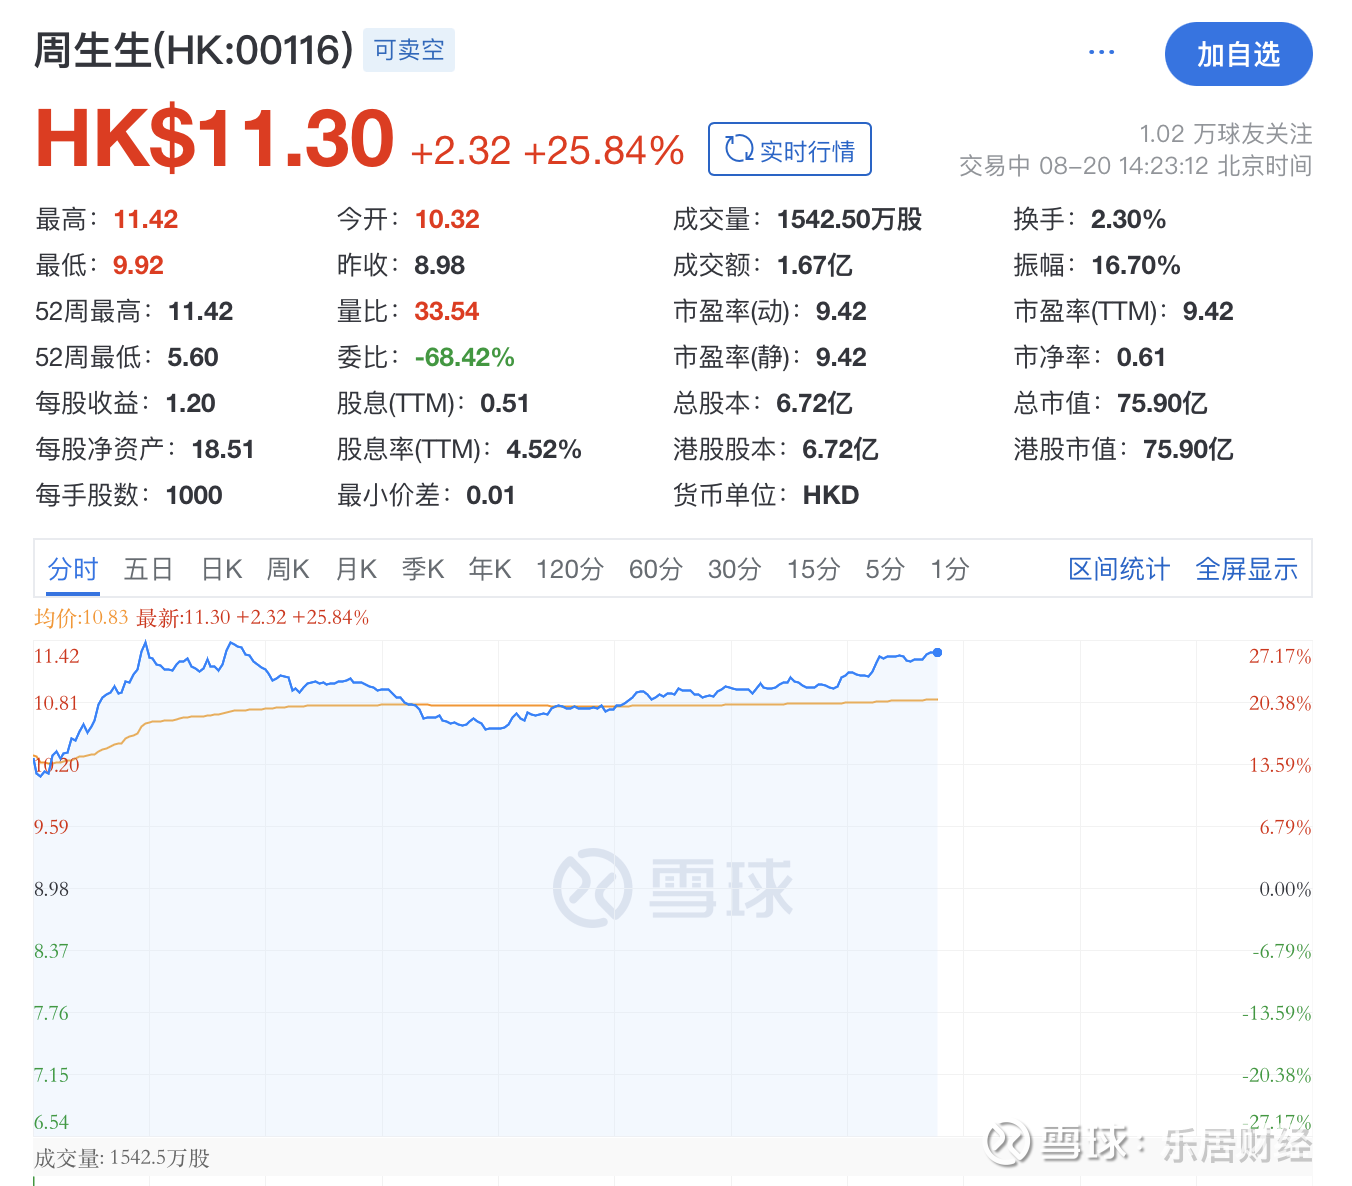
Task: Show the 30分 chart
Action: click(x=735, y=569)
